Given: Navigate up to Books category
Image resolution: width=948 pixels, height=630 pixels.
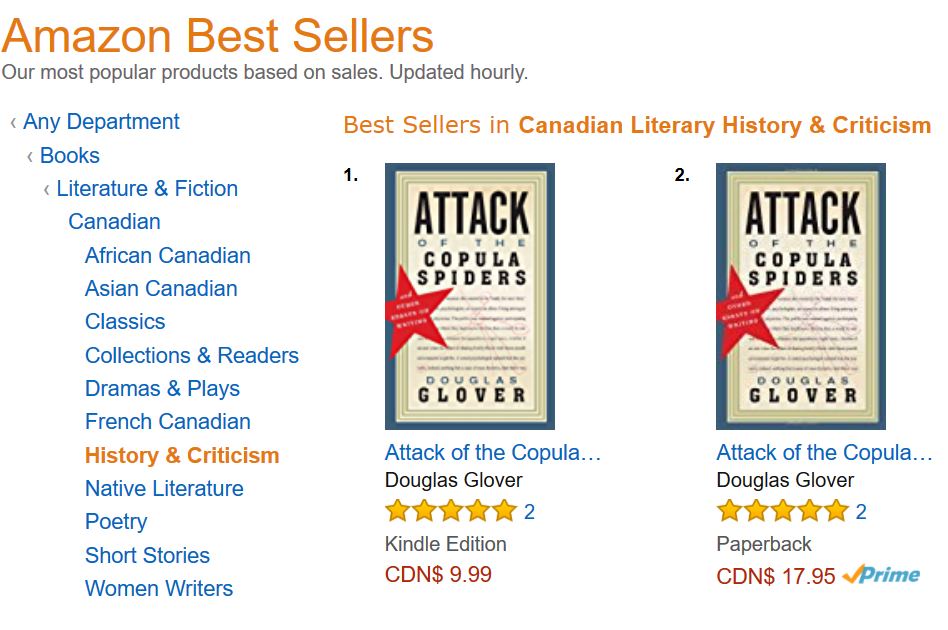Looking at the screenshot, I should [x=69, y=156].
